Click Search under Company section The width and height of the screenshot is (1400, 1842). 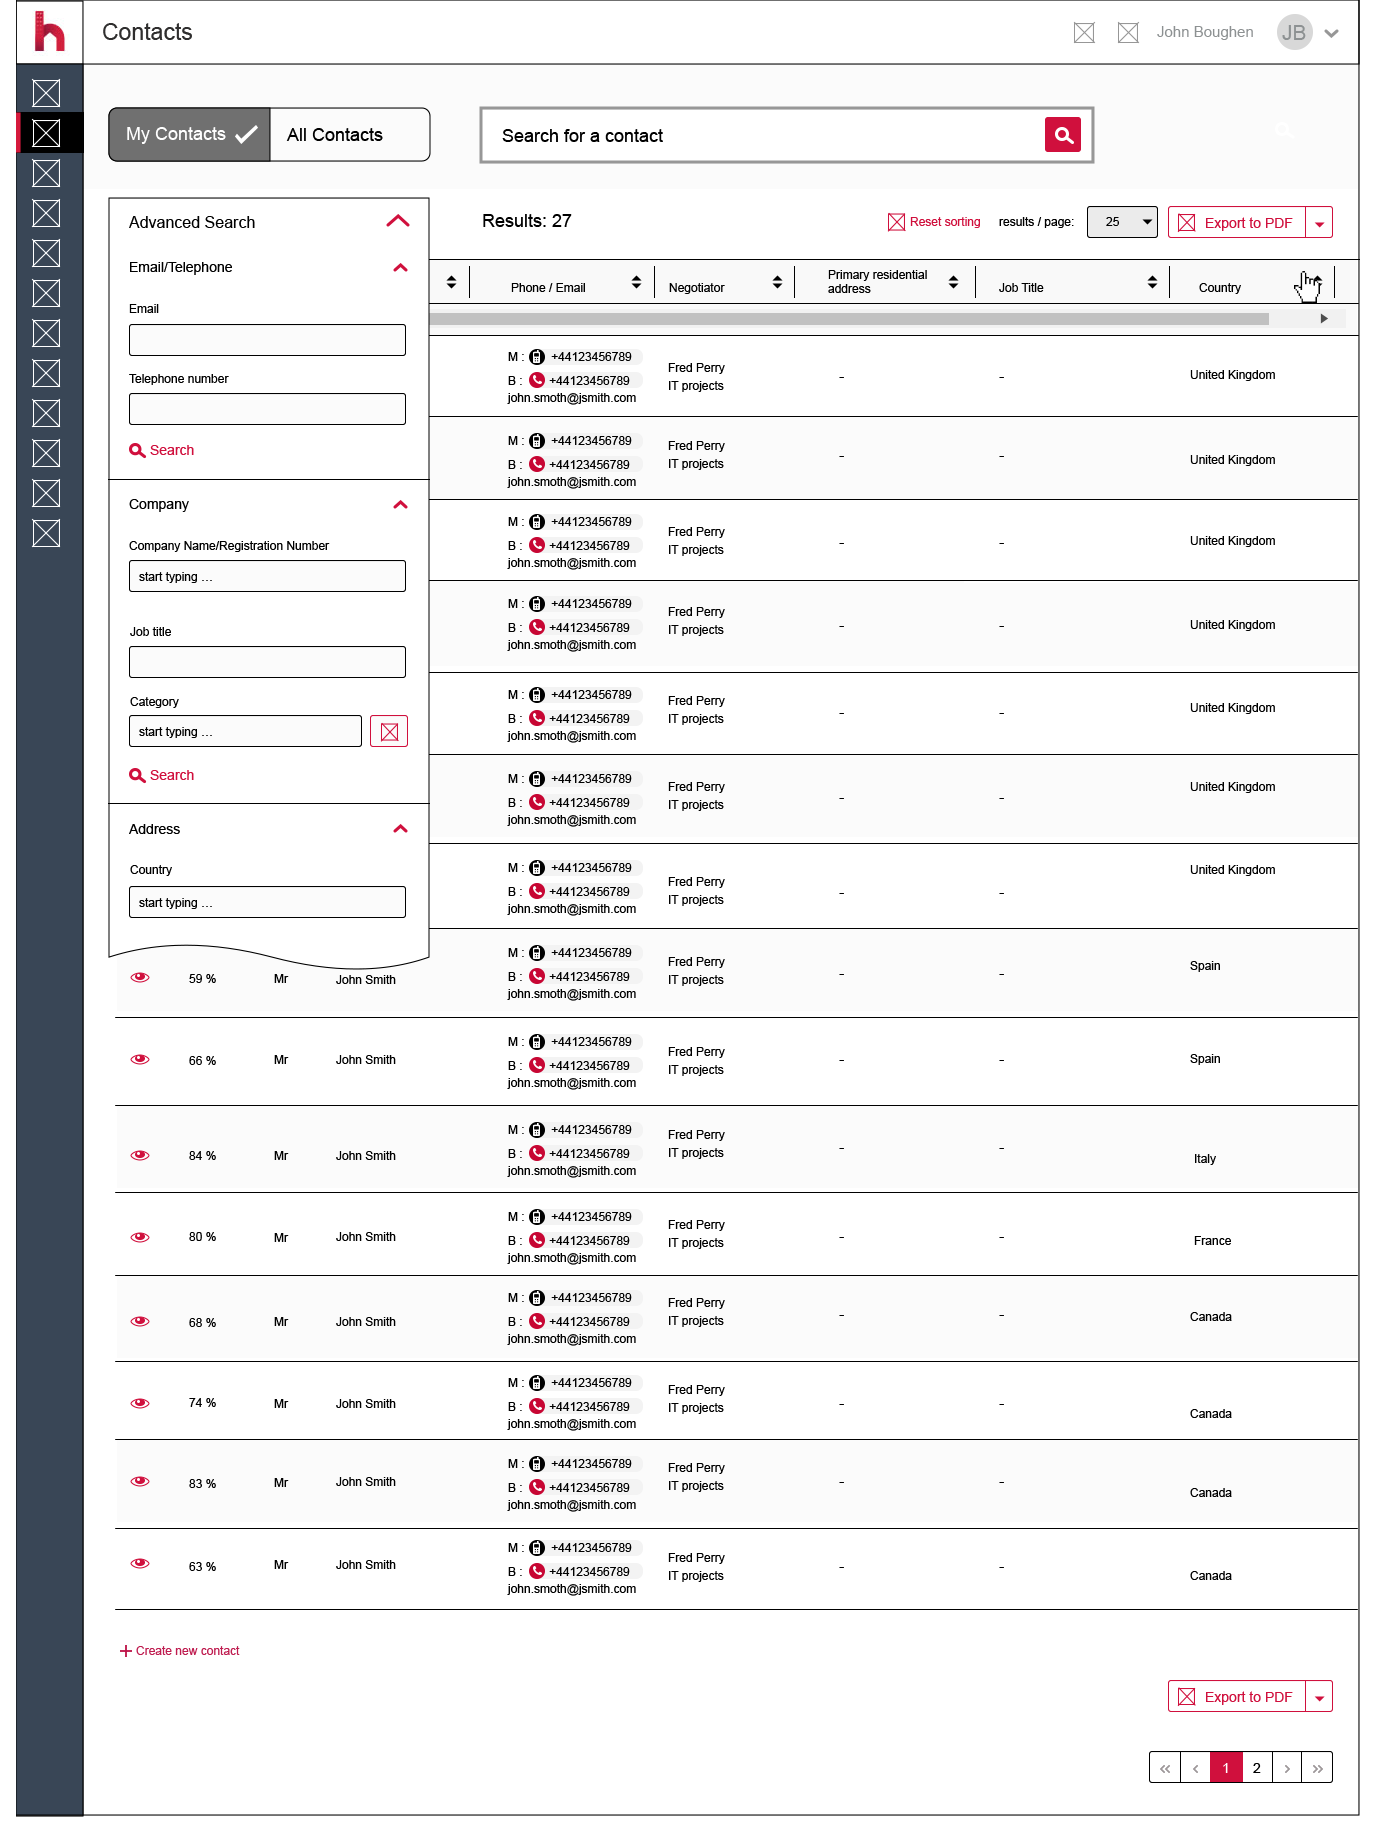[x=162, y=775]
